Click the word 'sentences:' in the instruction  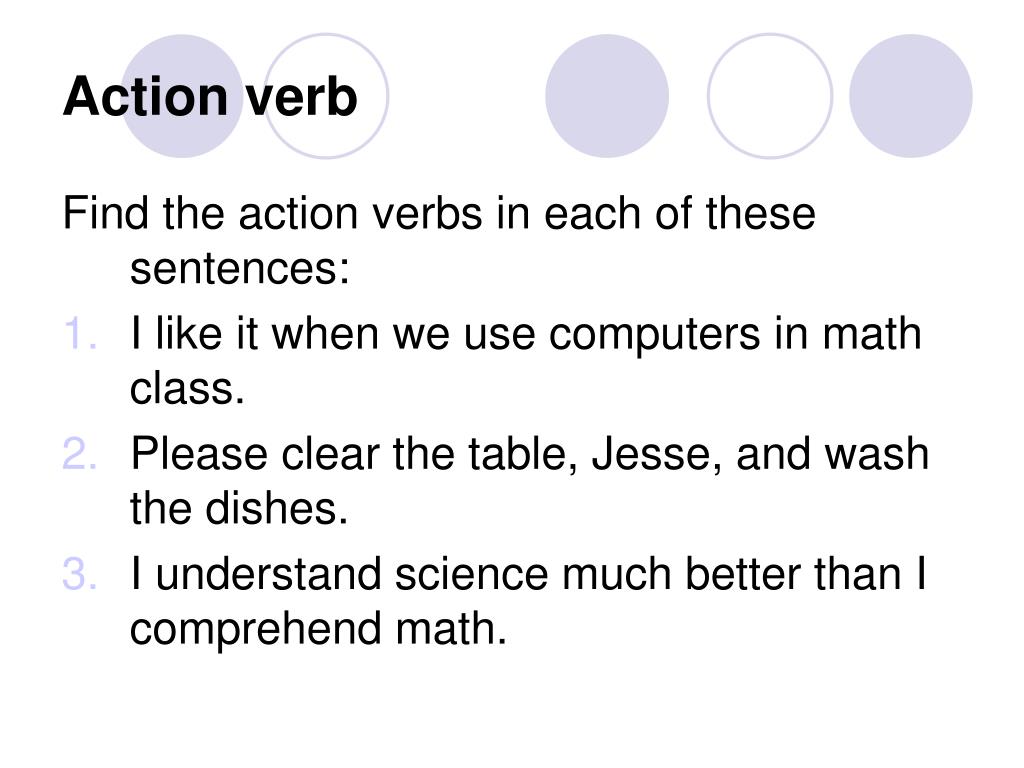click(240, 268)
